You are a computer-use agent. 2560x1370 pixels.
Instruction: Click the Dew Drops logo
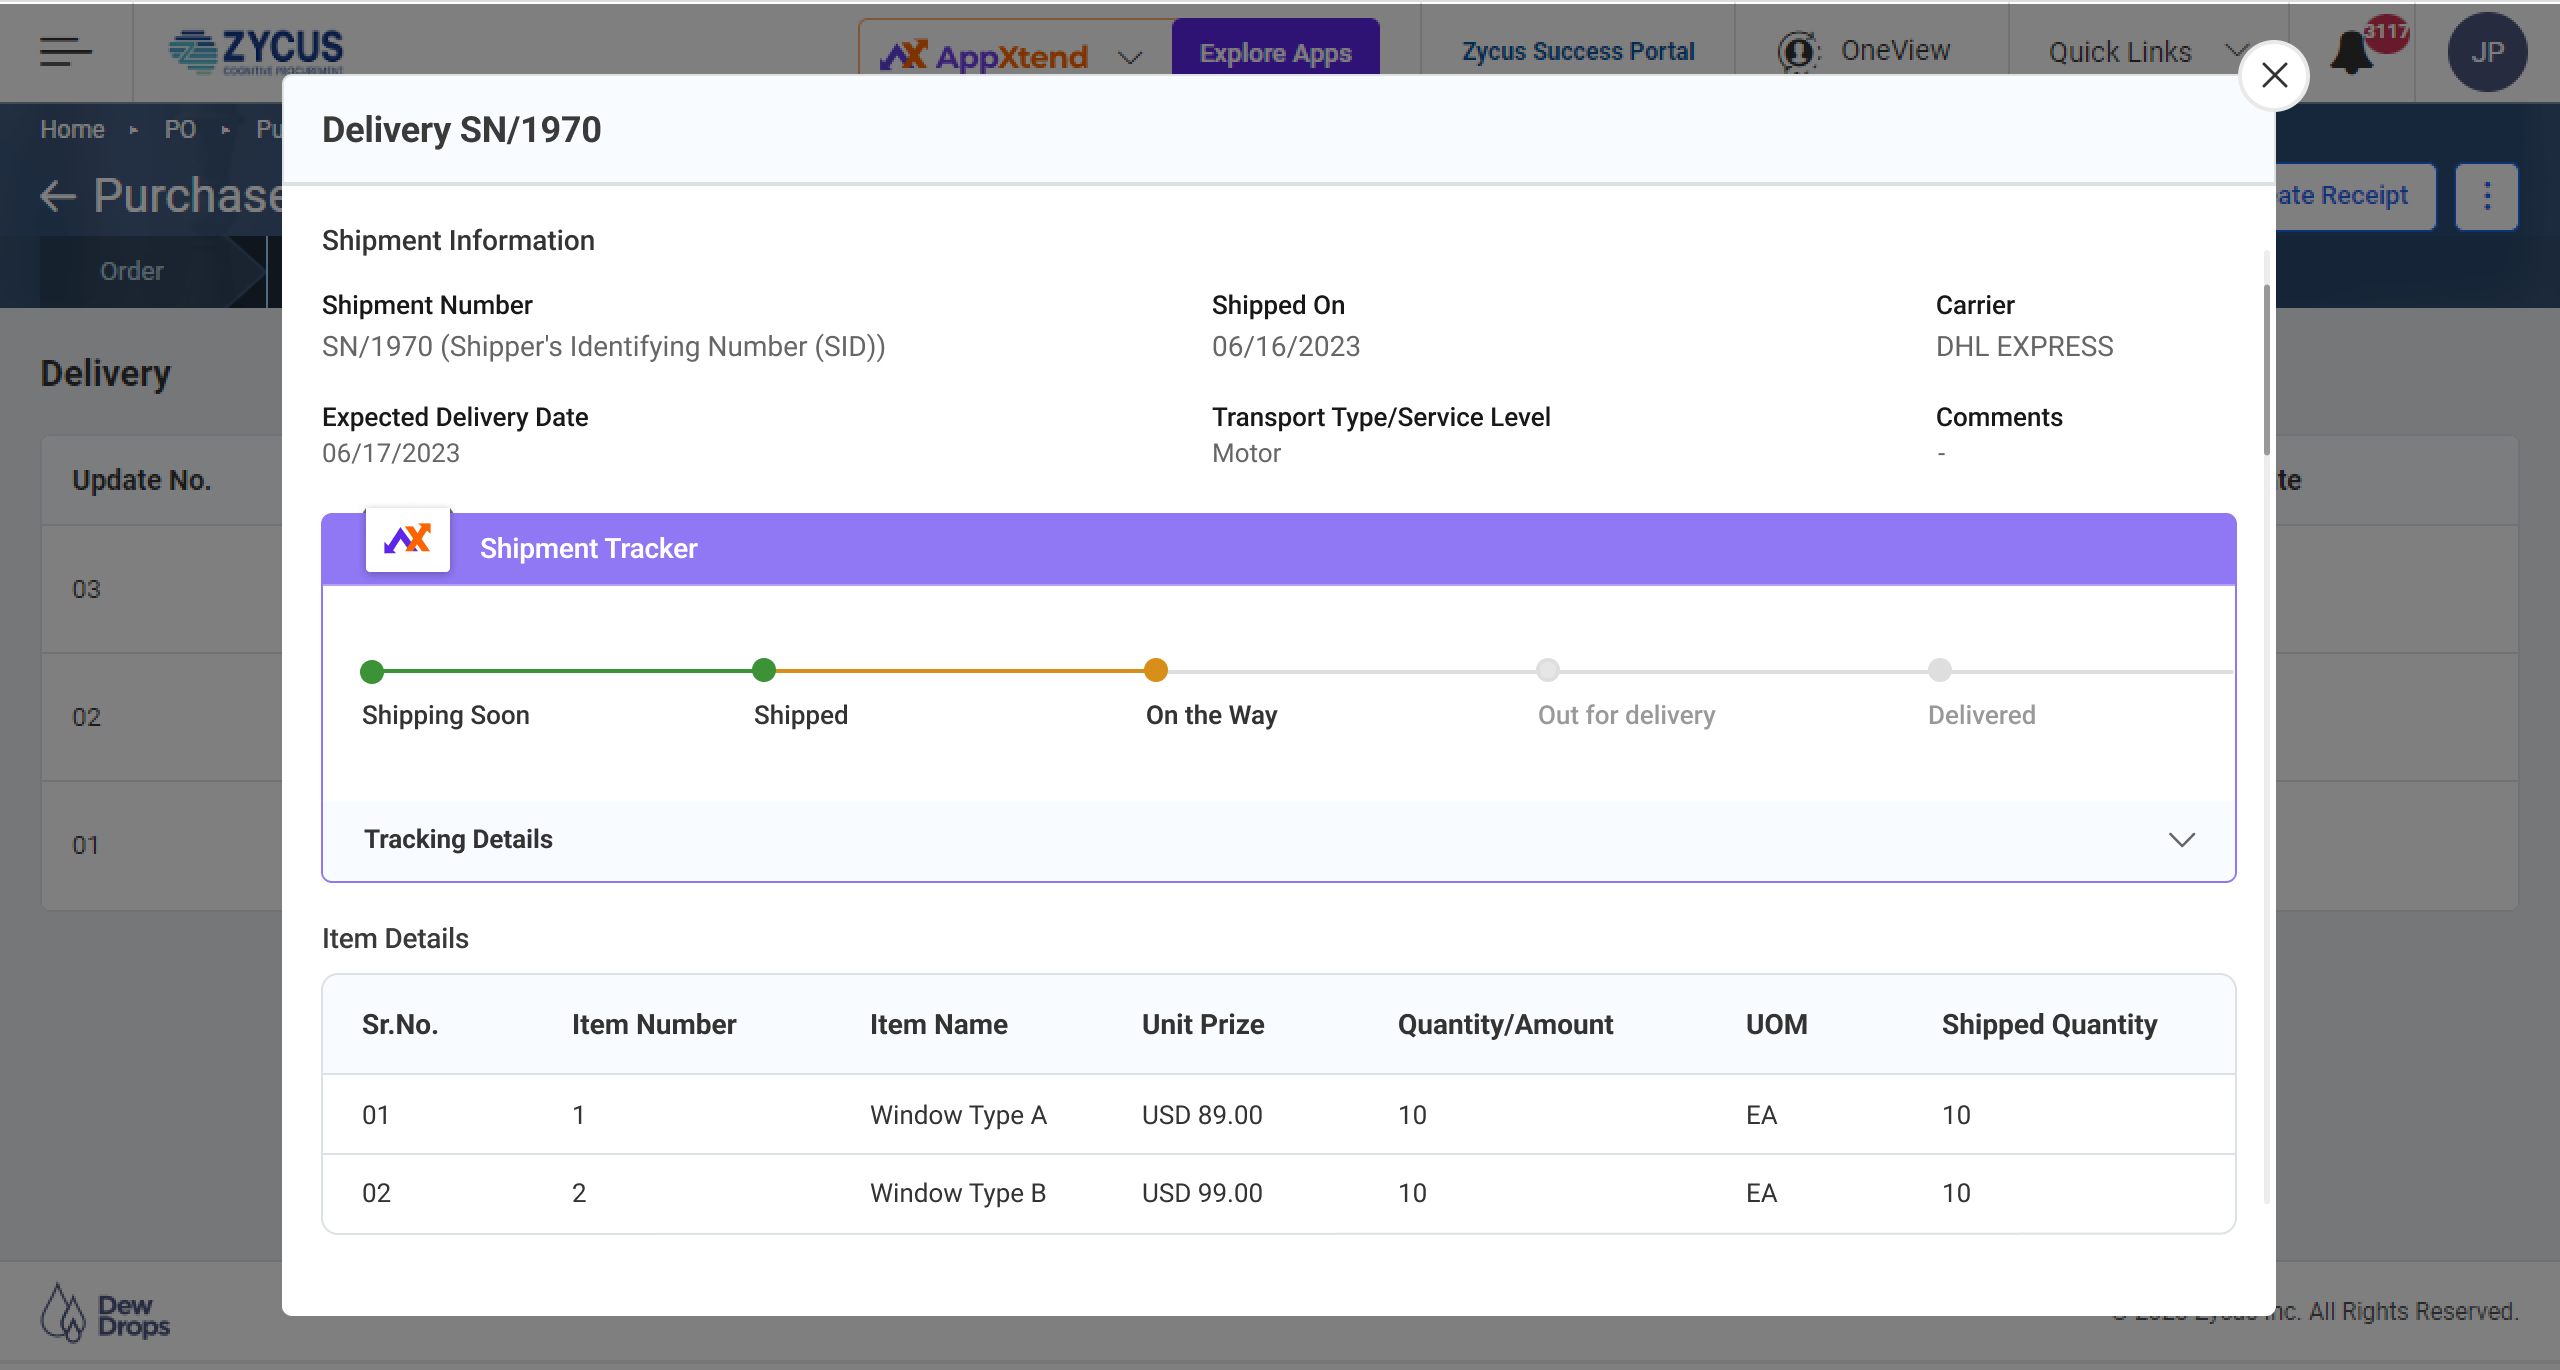click(105, 1314)
